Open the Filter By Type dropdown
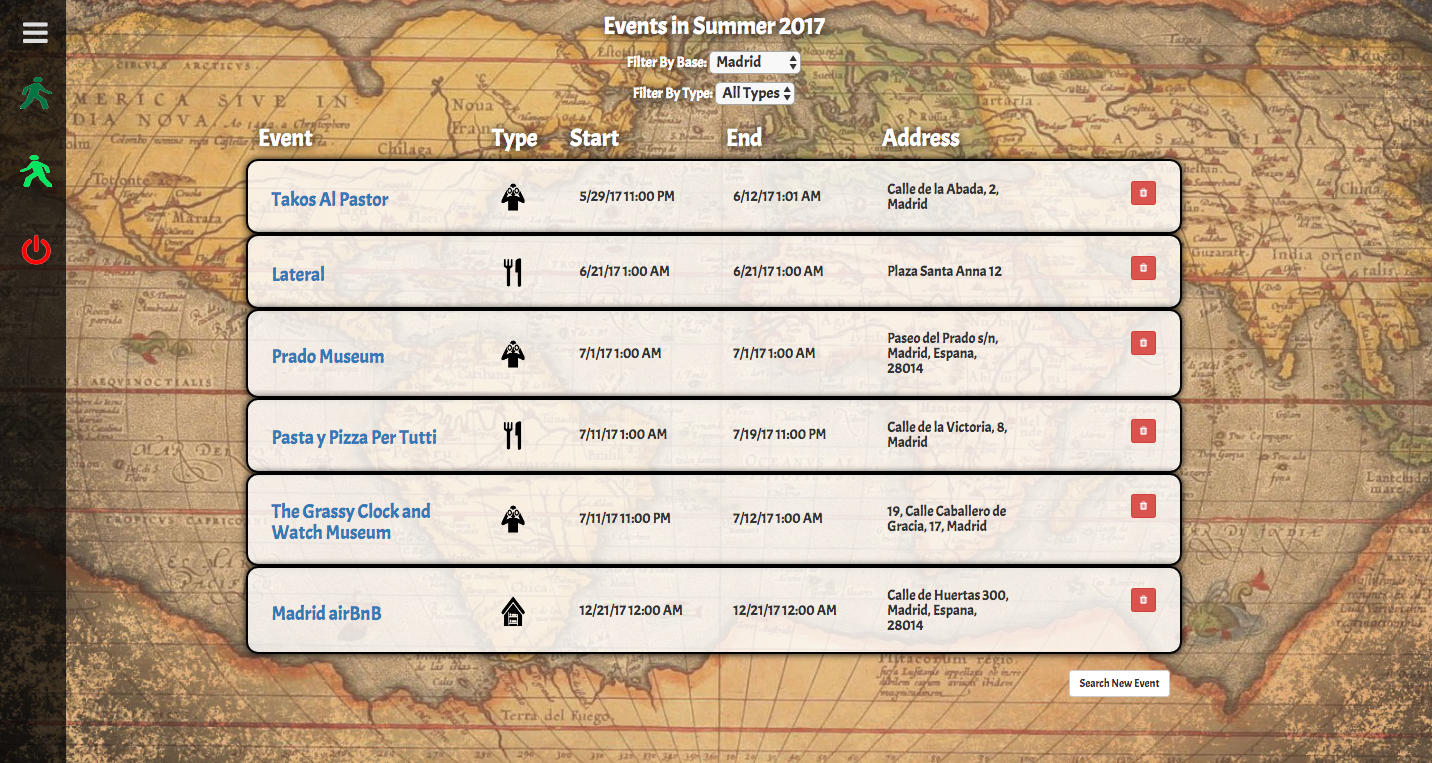This screenshot has width=1432, height=763. (755, 93)
